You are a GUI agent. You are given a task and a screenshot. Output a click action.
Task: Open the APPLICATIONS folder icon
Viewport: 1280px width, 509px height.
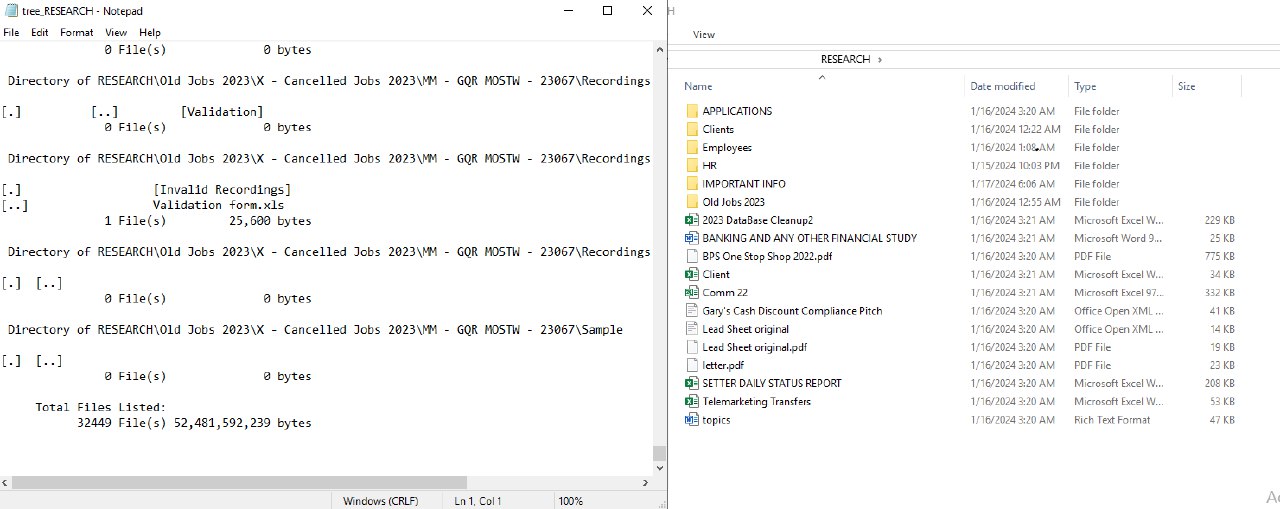[x=691, y=111]
